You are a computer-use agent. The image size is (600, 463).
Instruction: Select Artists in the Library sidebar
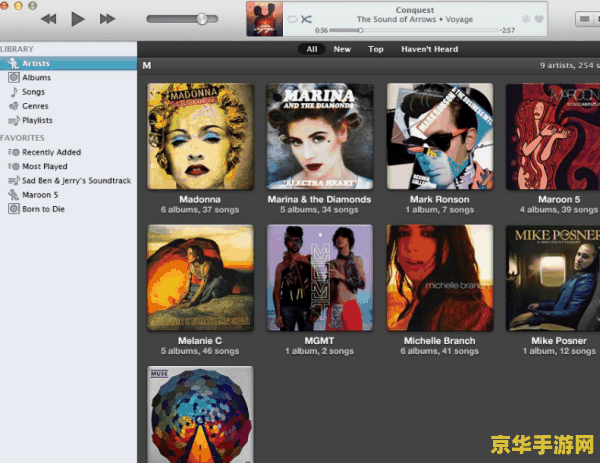(36, 63)
